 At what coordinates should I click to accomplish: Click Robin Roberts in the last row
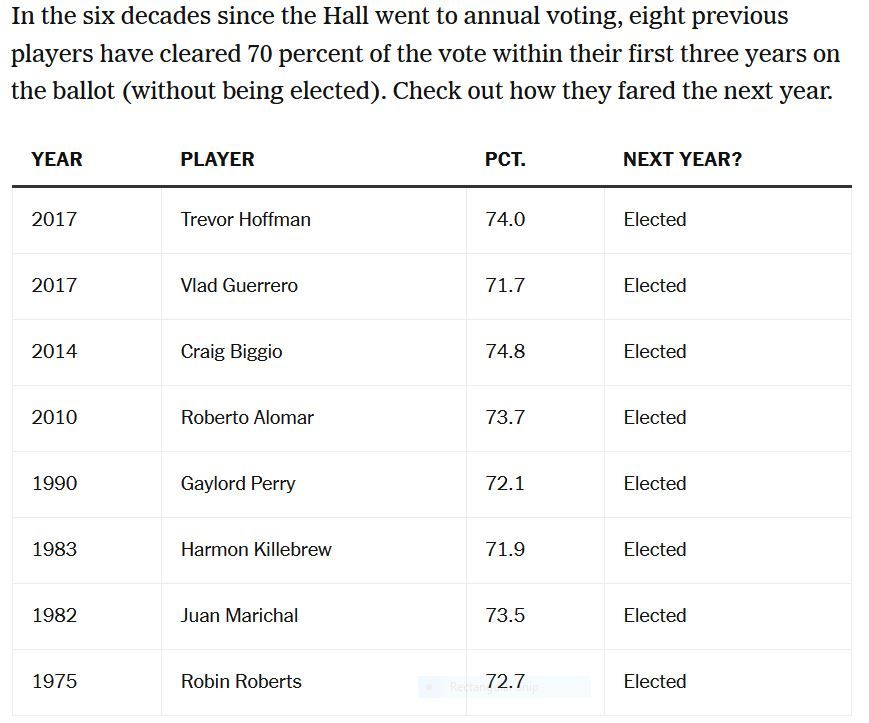click(x=241, y=681)
